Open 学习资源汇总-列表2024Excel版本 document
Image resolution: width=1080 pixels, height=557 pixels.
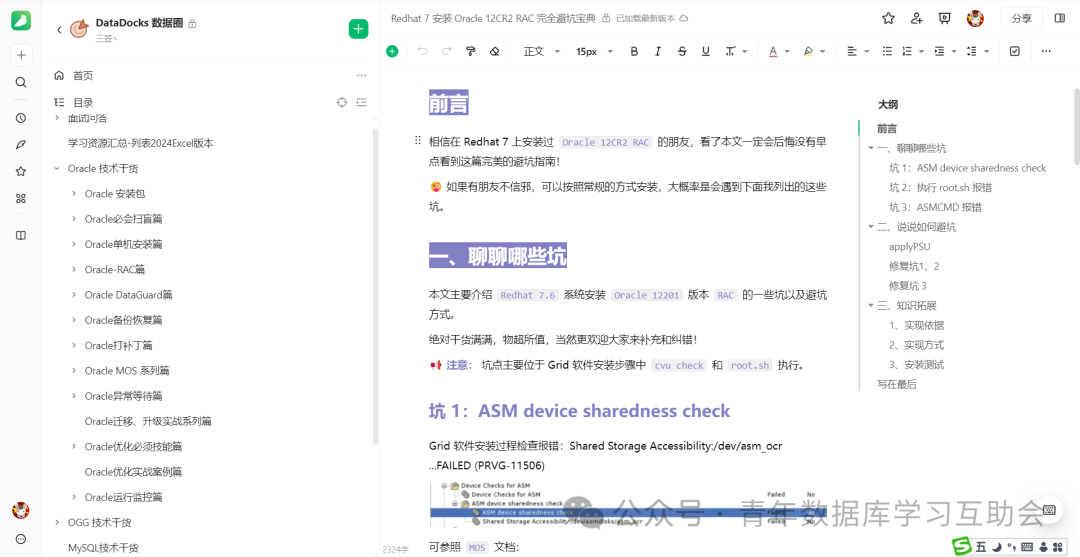141,144
